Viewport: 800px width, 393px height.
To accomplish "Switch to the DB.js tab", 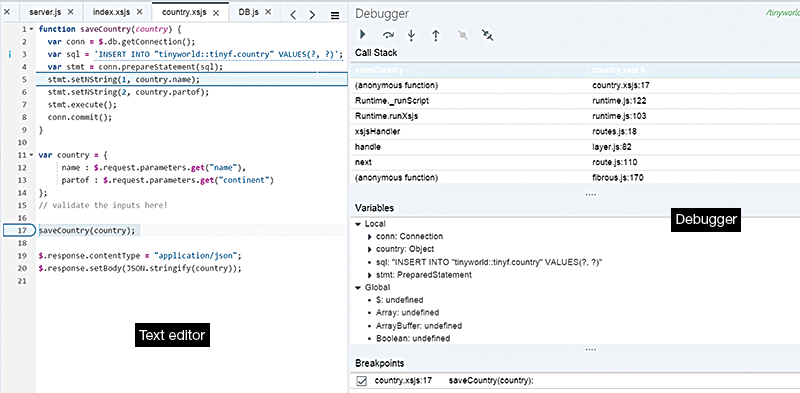I will [250, 11].
